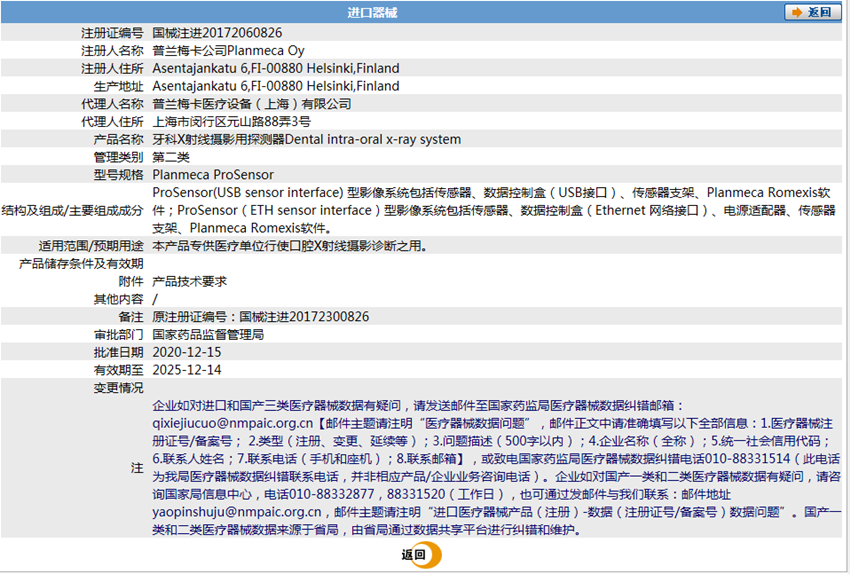Click the 变更情况 label
The image size is (850, 574).
[119, 388]
